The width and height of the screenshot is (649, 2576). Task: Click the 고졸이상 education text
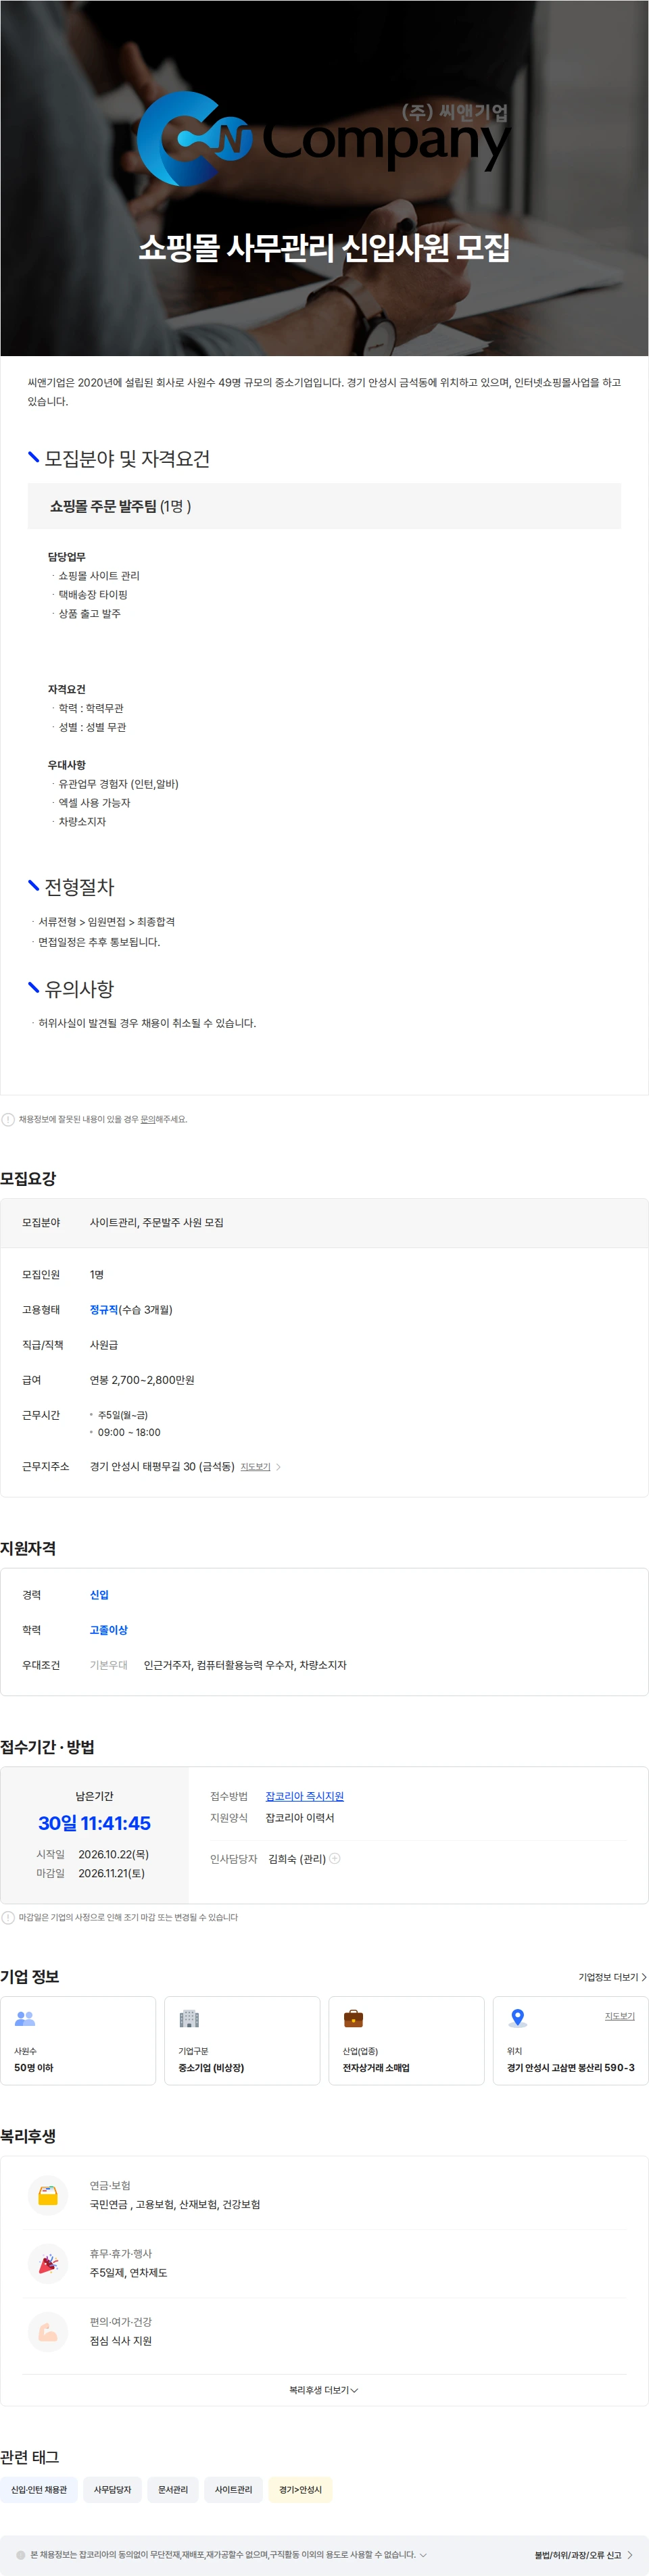pyautogui.click(x=109, y=1630)
